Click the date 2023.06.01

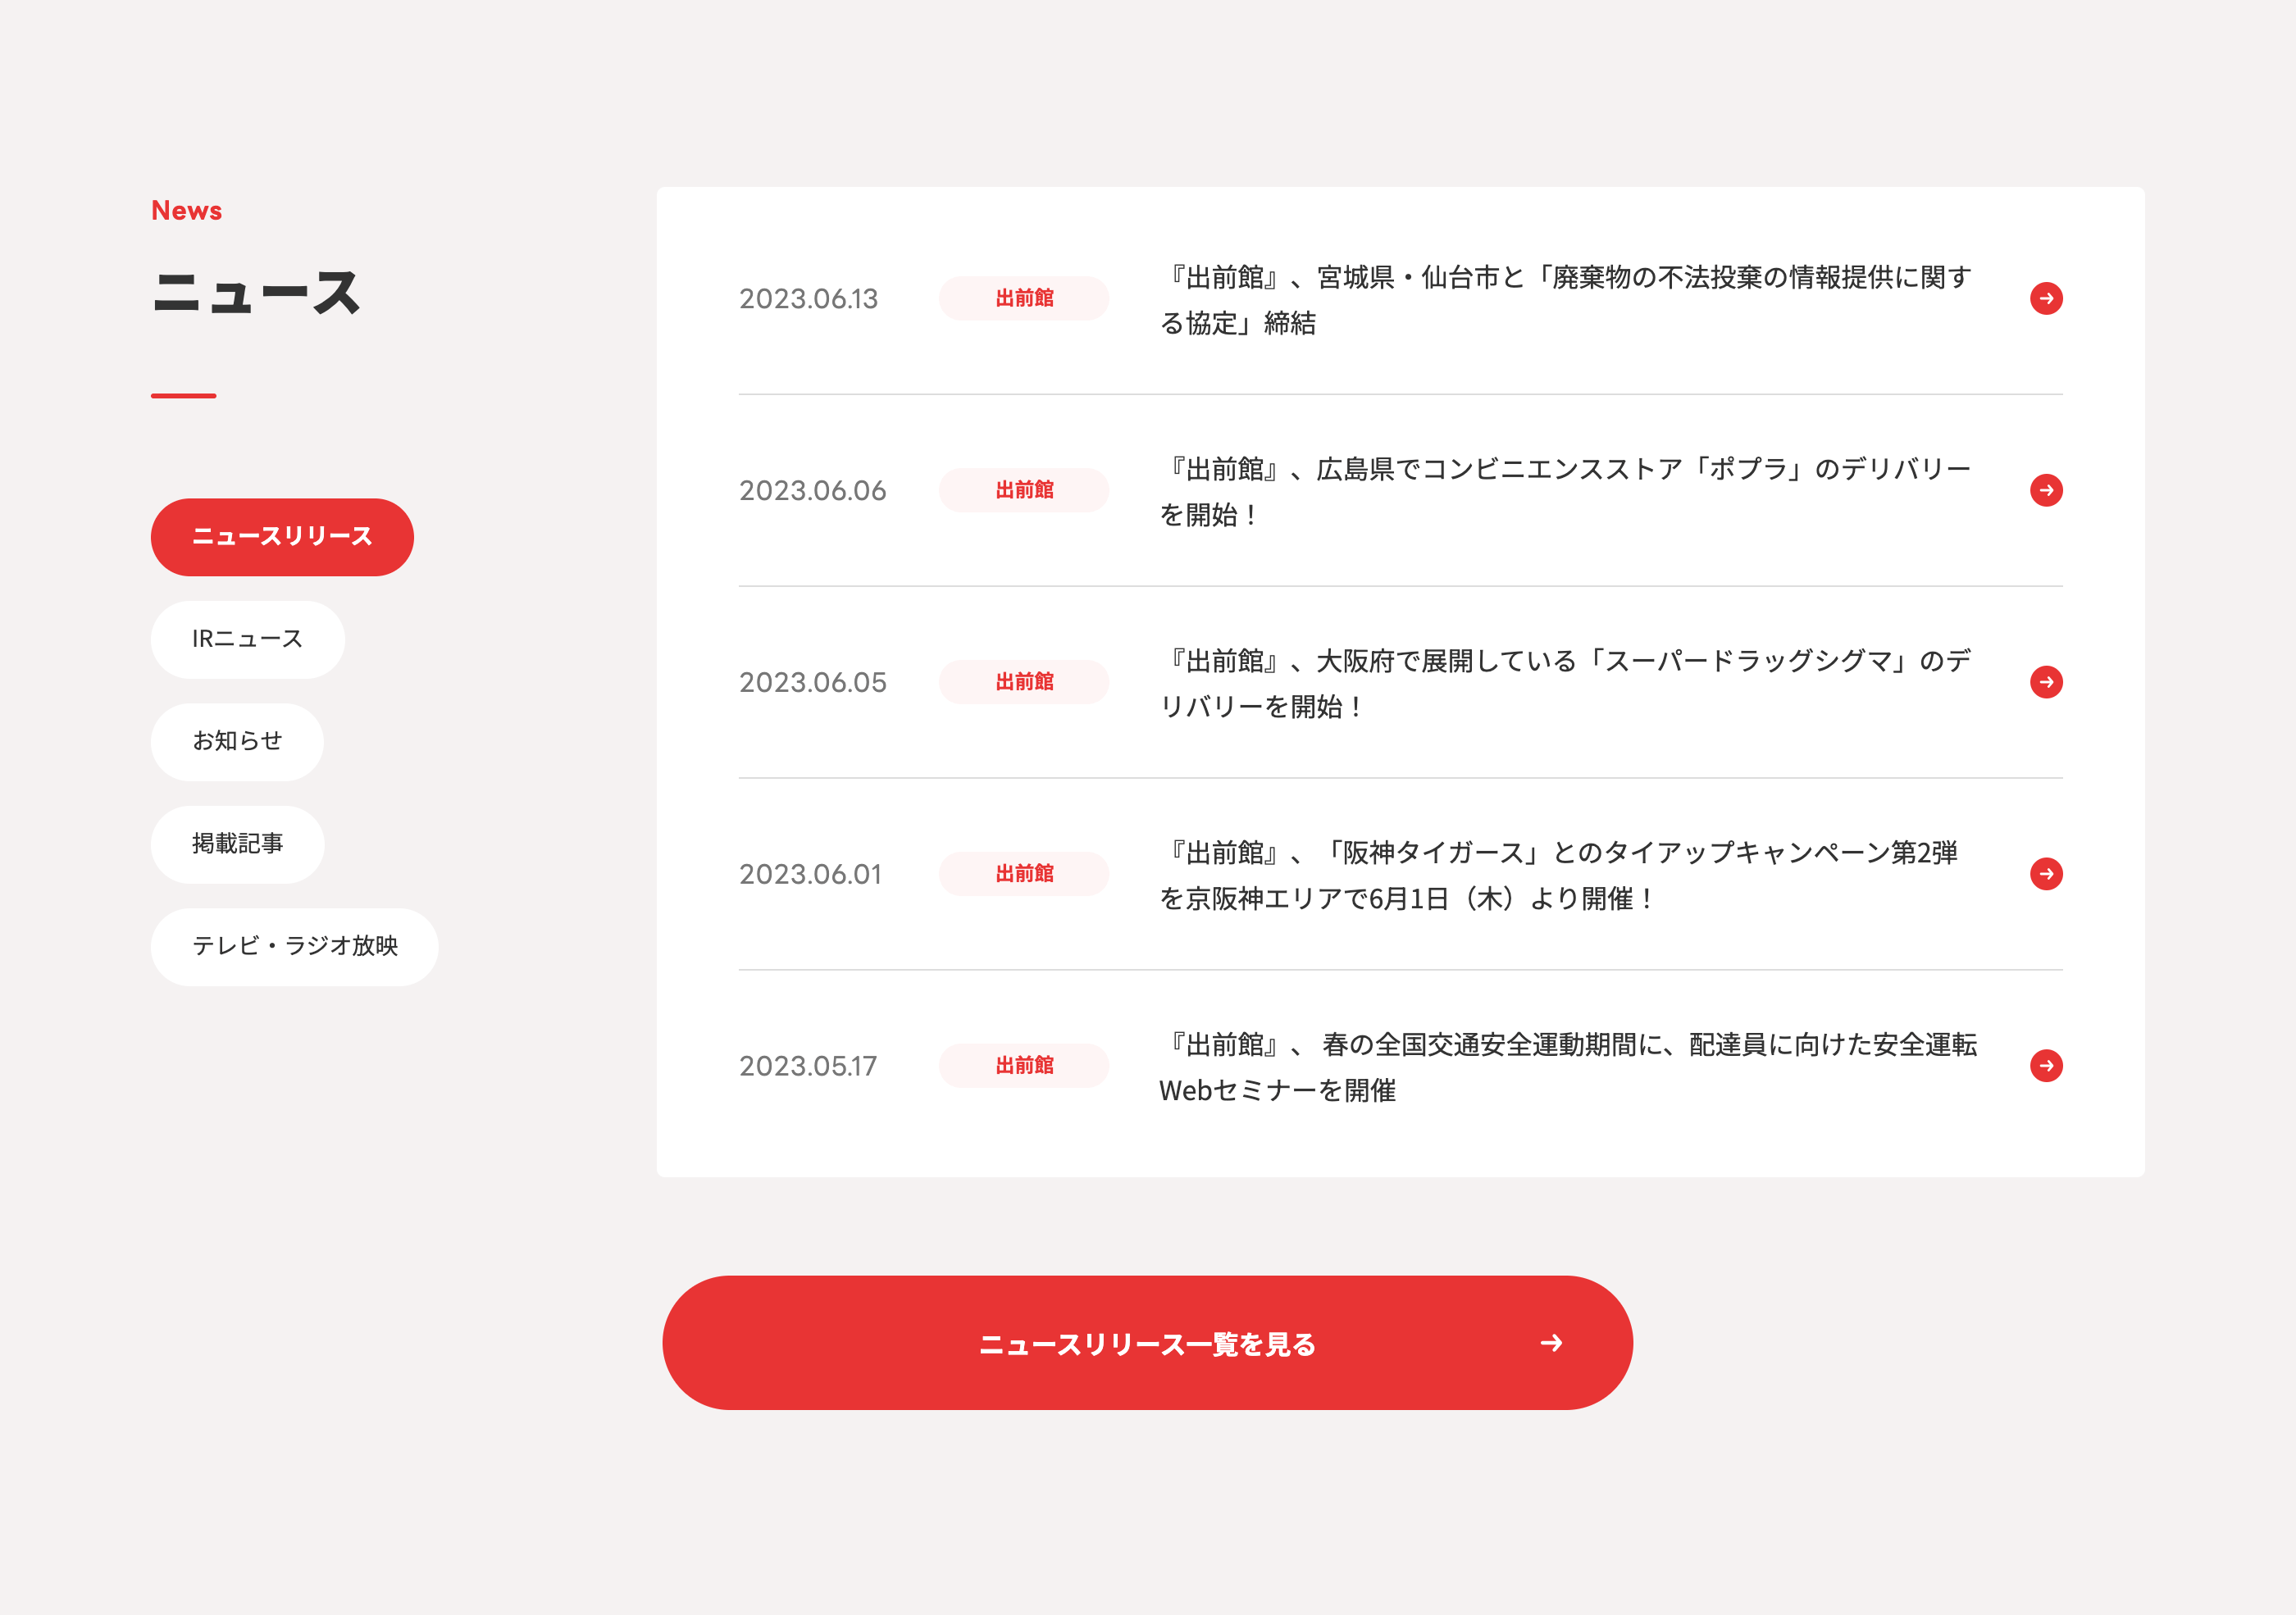[x=810, y=875]
